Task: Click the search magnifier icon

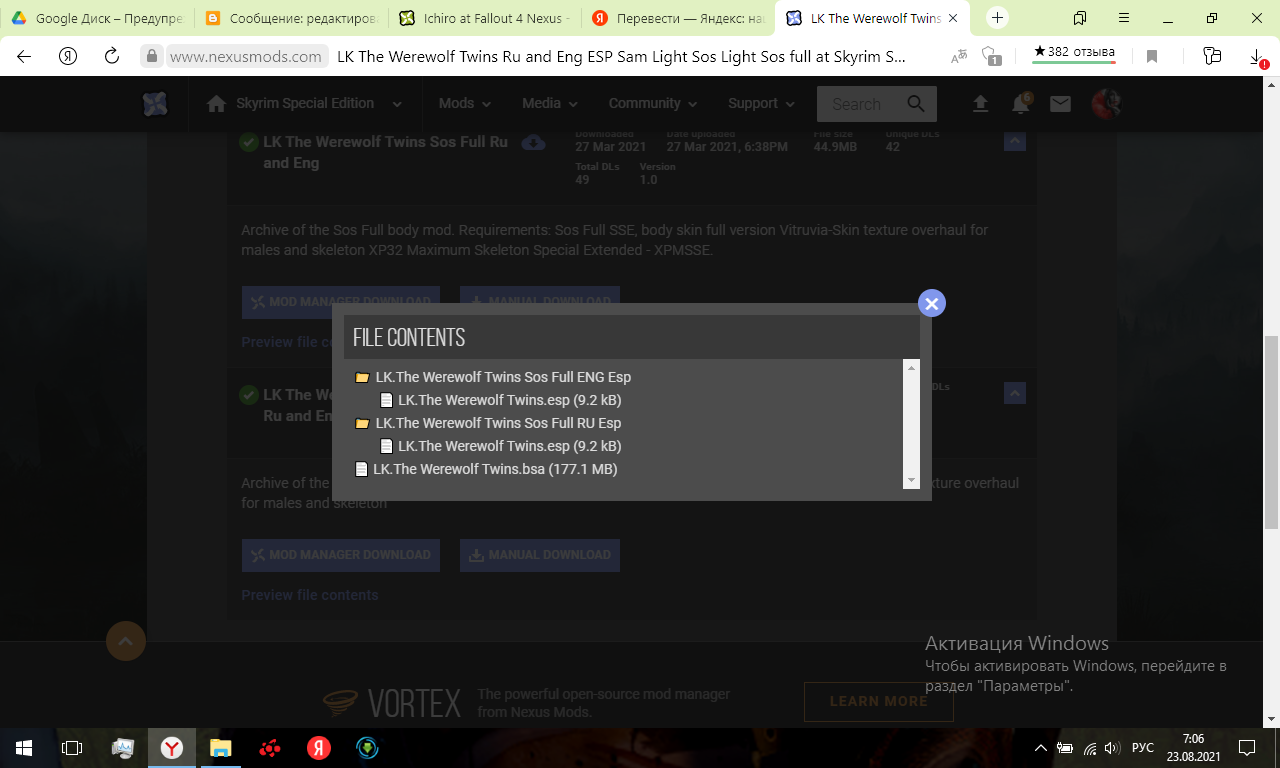Action: point(916,104)
